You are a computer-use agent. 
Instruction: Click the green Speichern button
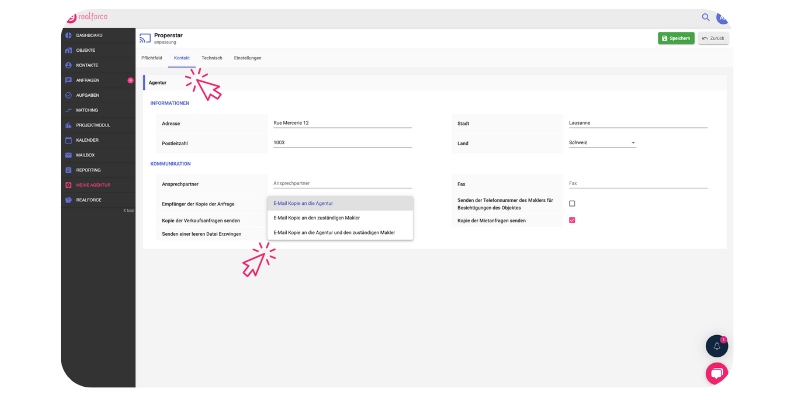click(676, 38)
